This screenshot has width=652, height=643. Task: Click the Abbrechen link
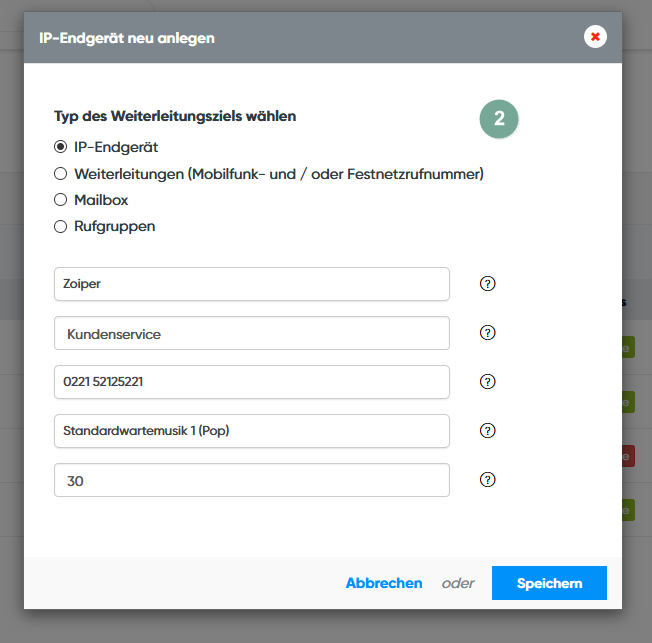pos(384,583)
